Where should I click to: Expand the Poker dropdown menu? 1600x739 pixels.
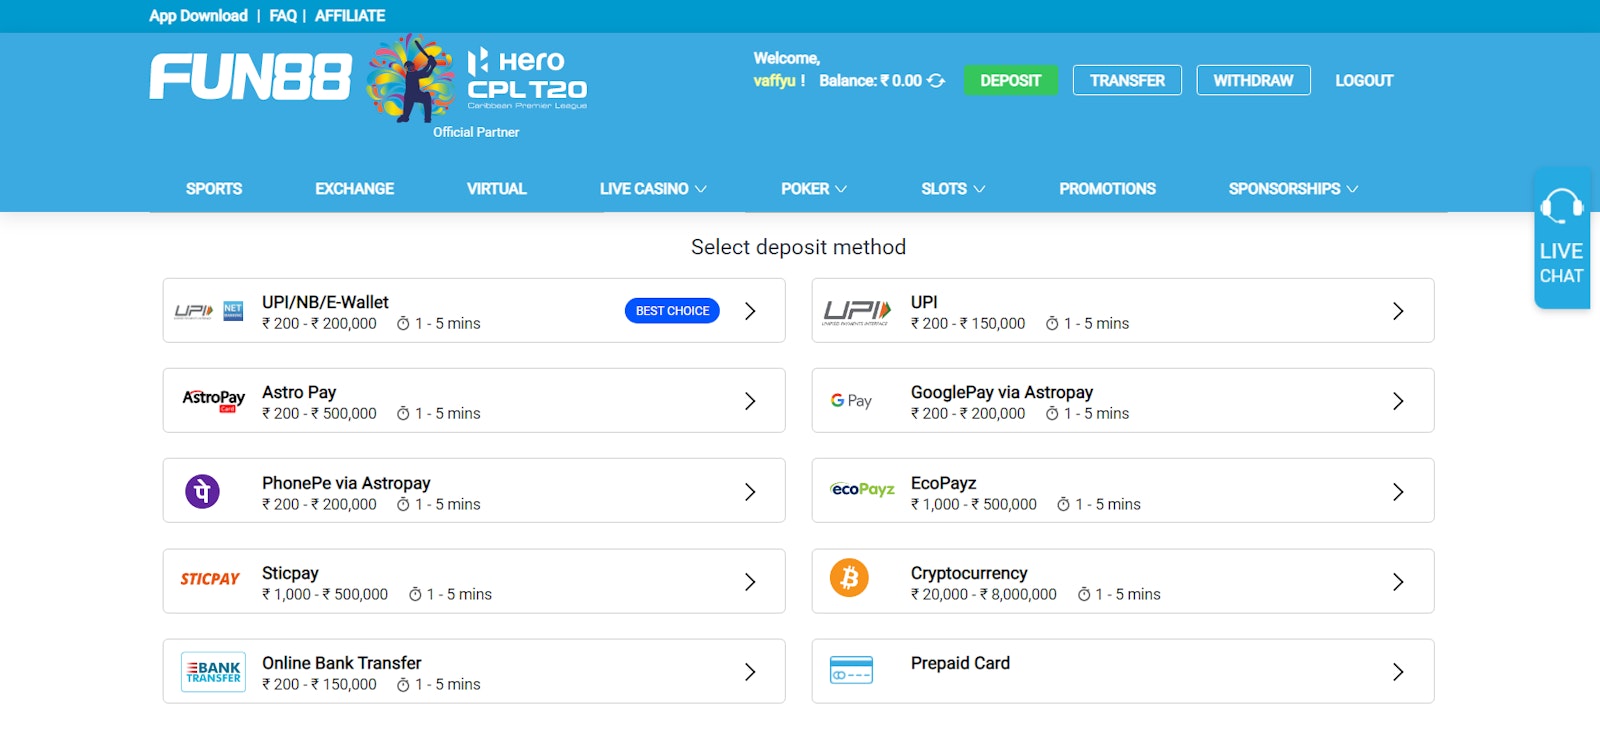point(813,189)
